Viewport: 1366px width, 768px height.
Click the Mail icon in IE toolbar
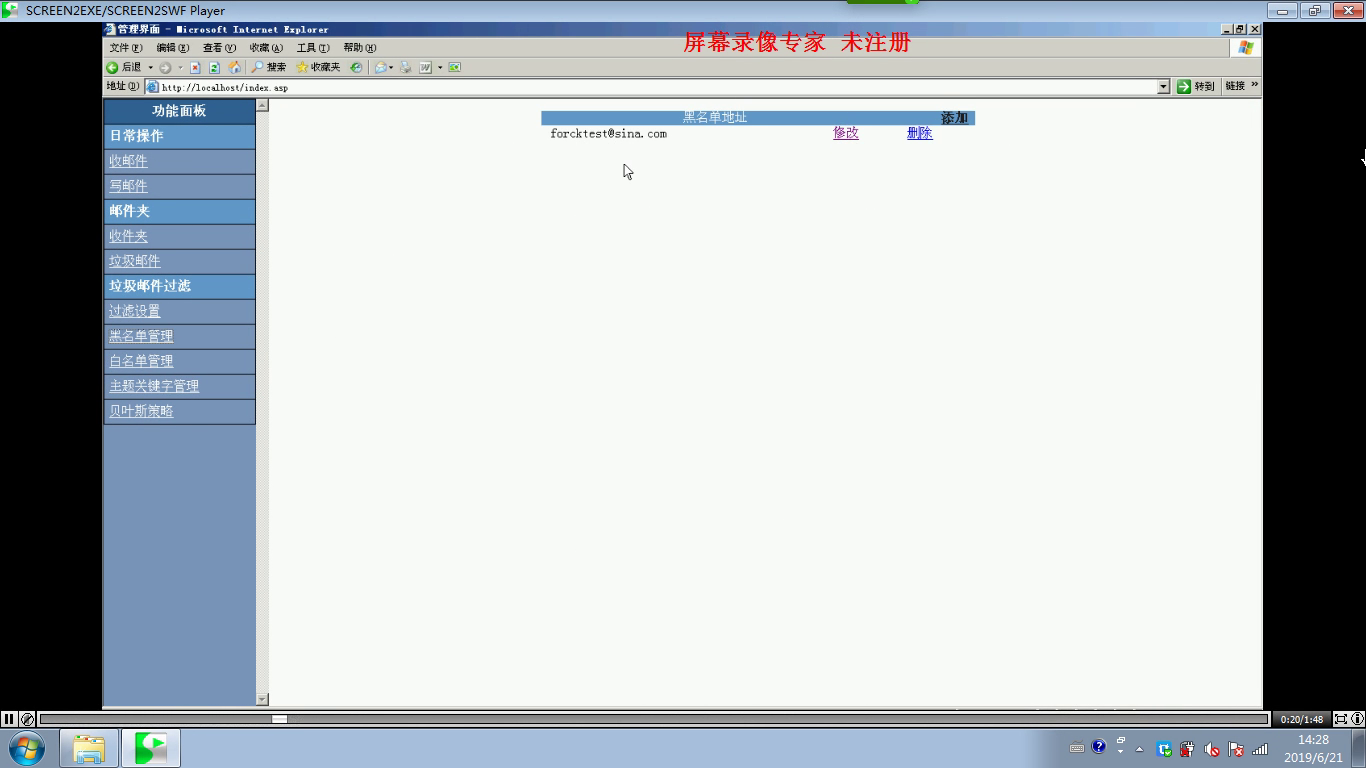[x=380, y=67]
